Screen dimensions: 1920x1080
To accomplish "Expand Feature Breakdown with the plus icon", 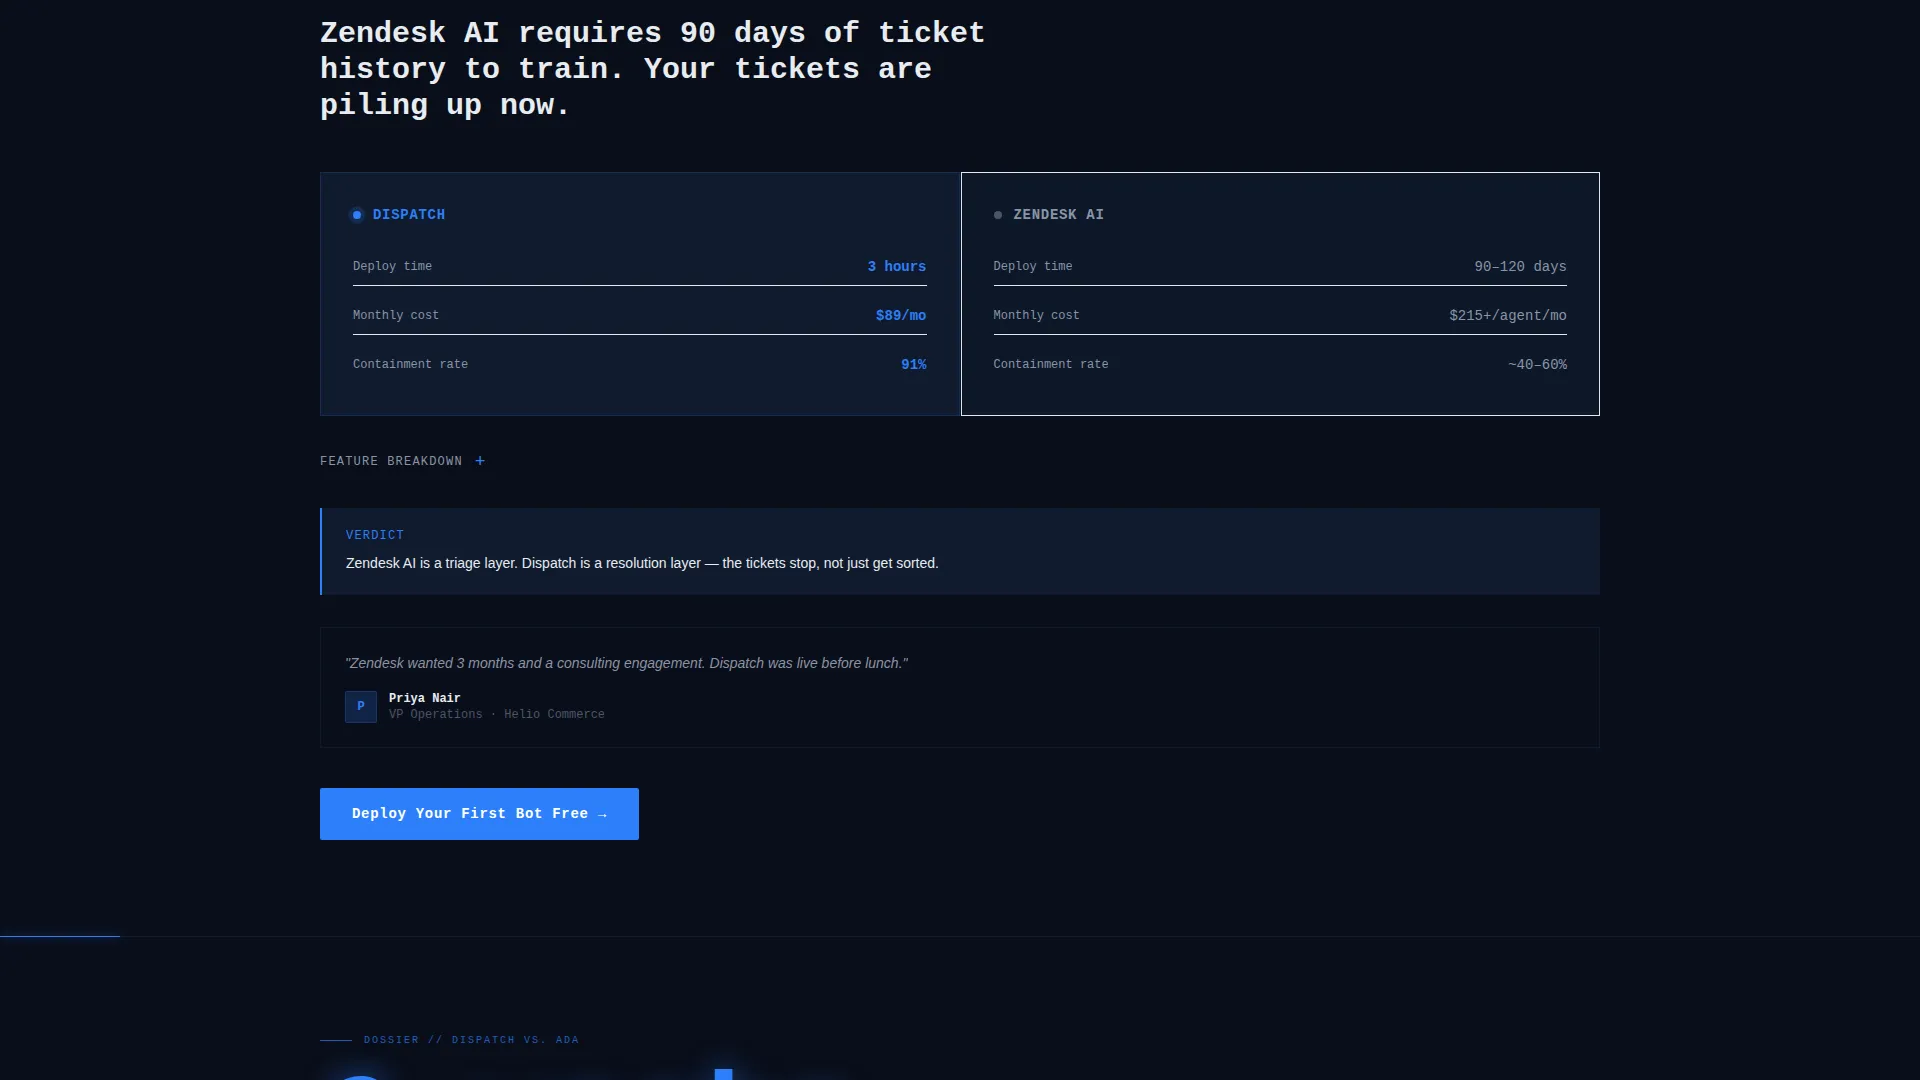I will coord(480,461).
